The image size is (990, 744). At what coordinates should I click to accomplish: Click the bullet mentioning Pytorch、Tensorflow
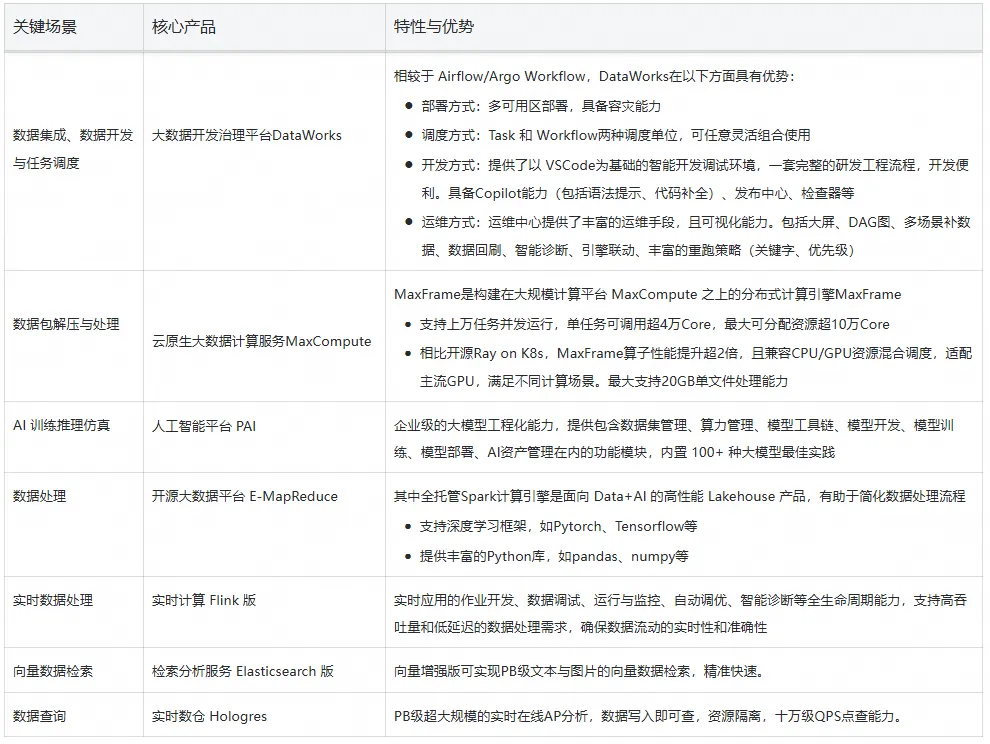[558, 527]
